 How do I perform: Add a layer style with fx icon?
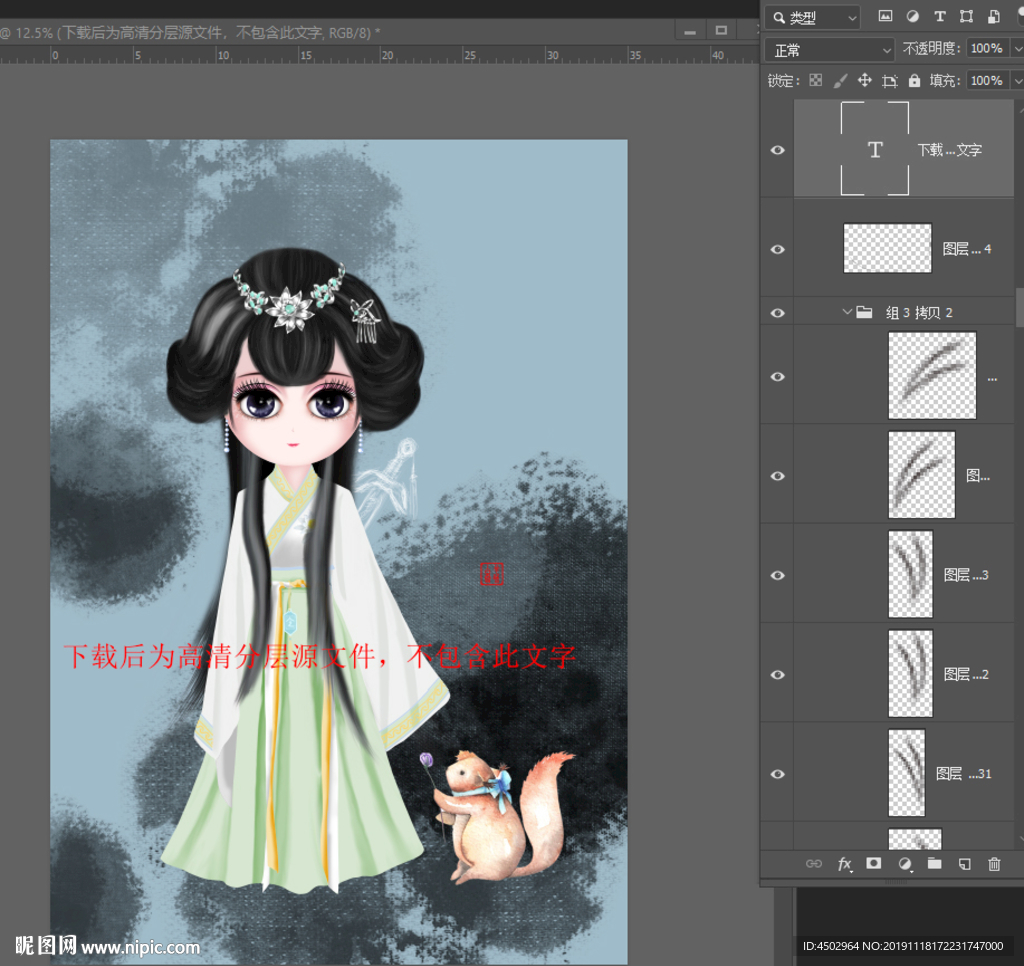coord(845,864)
